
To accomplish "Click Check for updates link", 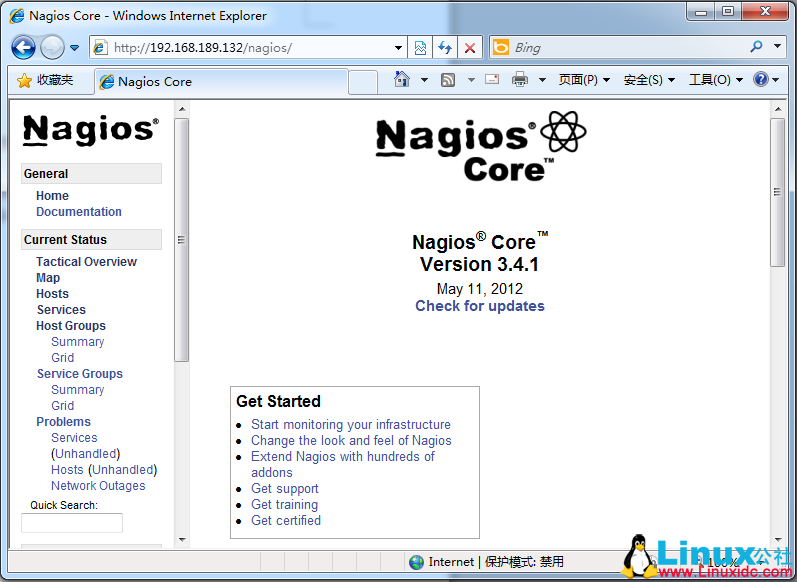I will (x=480, y=306).
